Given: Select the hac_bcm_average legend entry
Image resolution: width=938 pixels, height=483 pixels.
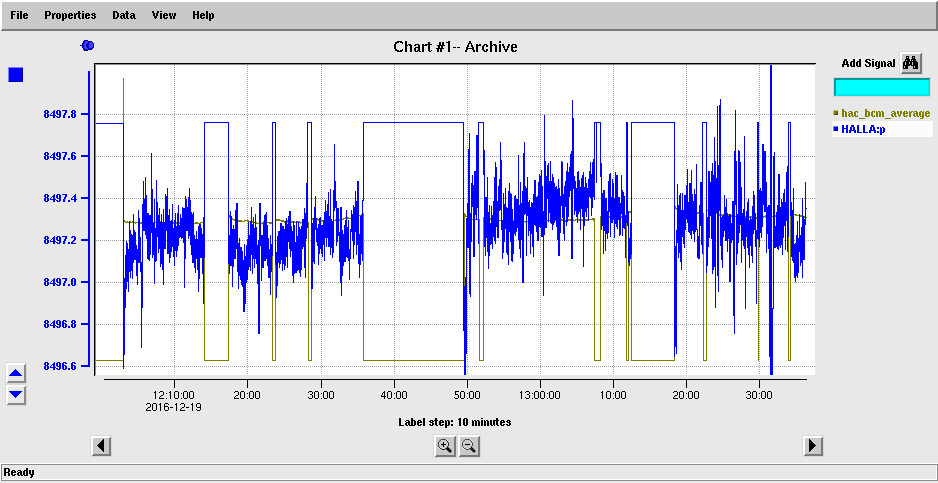Looking at the screenshot, I should [882, 113].
